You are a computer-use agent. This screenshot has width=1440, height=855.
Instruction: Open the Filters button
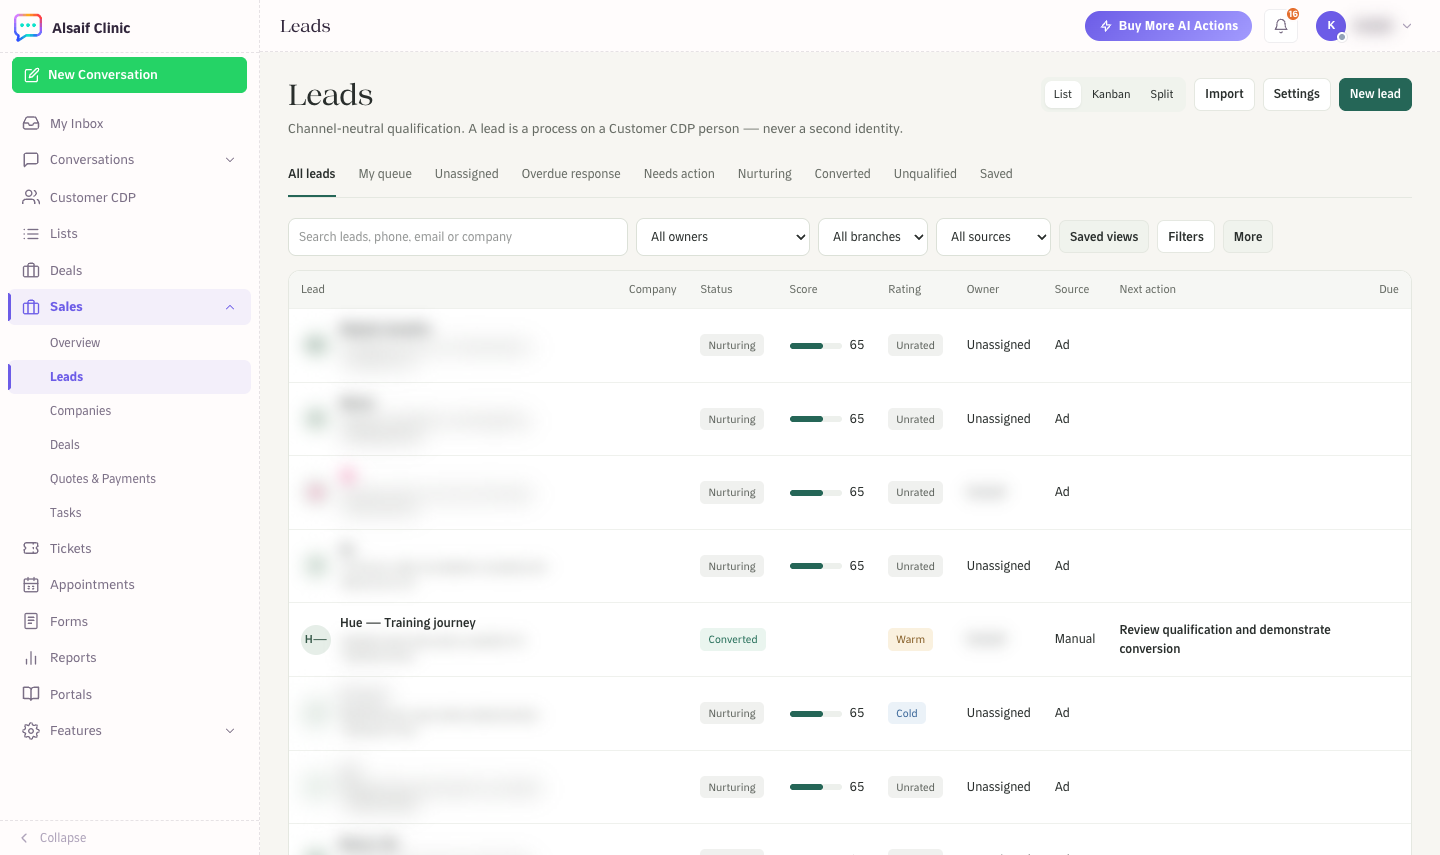1186,237
